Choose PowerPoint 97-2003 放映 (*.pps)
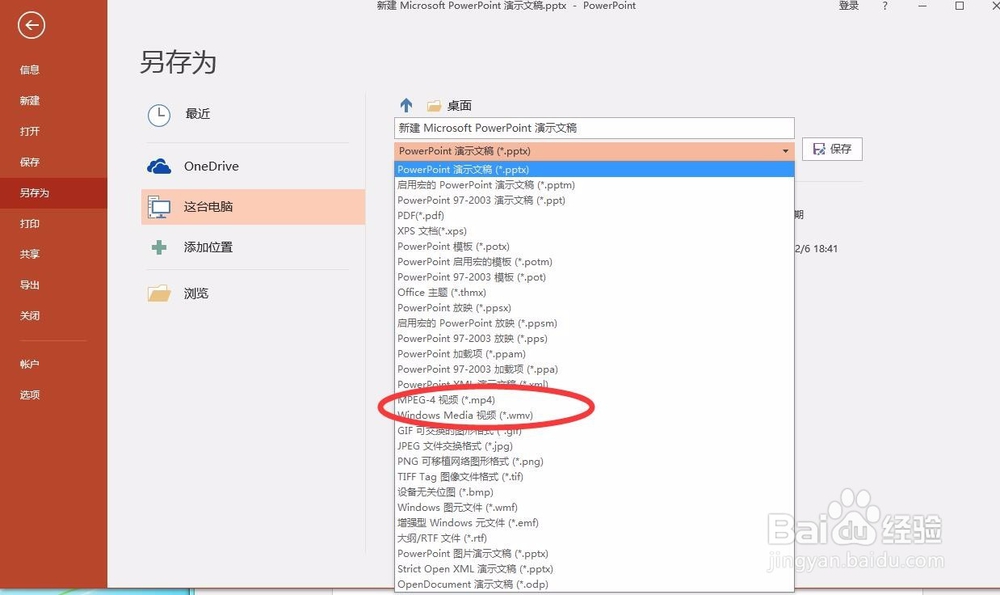 pos(594,339)
